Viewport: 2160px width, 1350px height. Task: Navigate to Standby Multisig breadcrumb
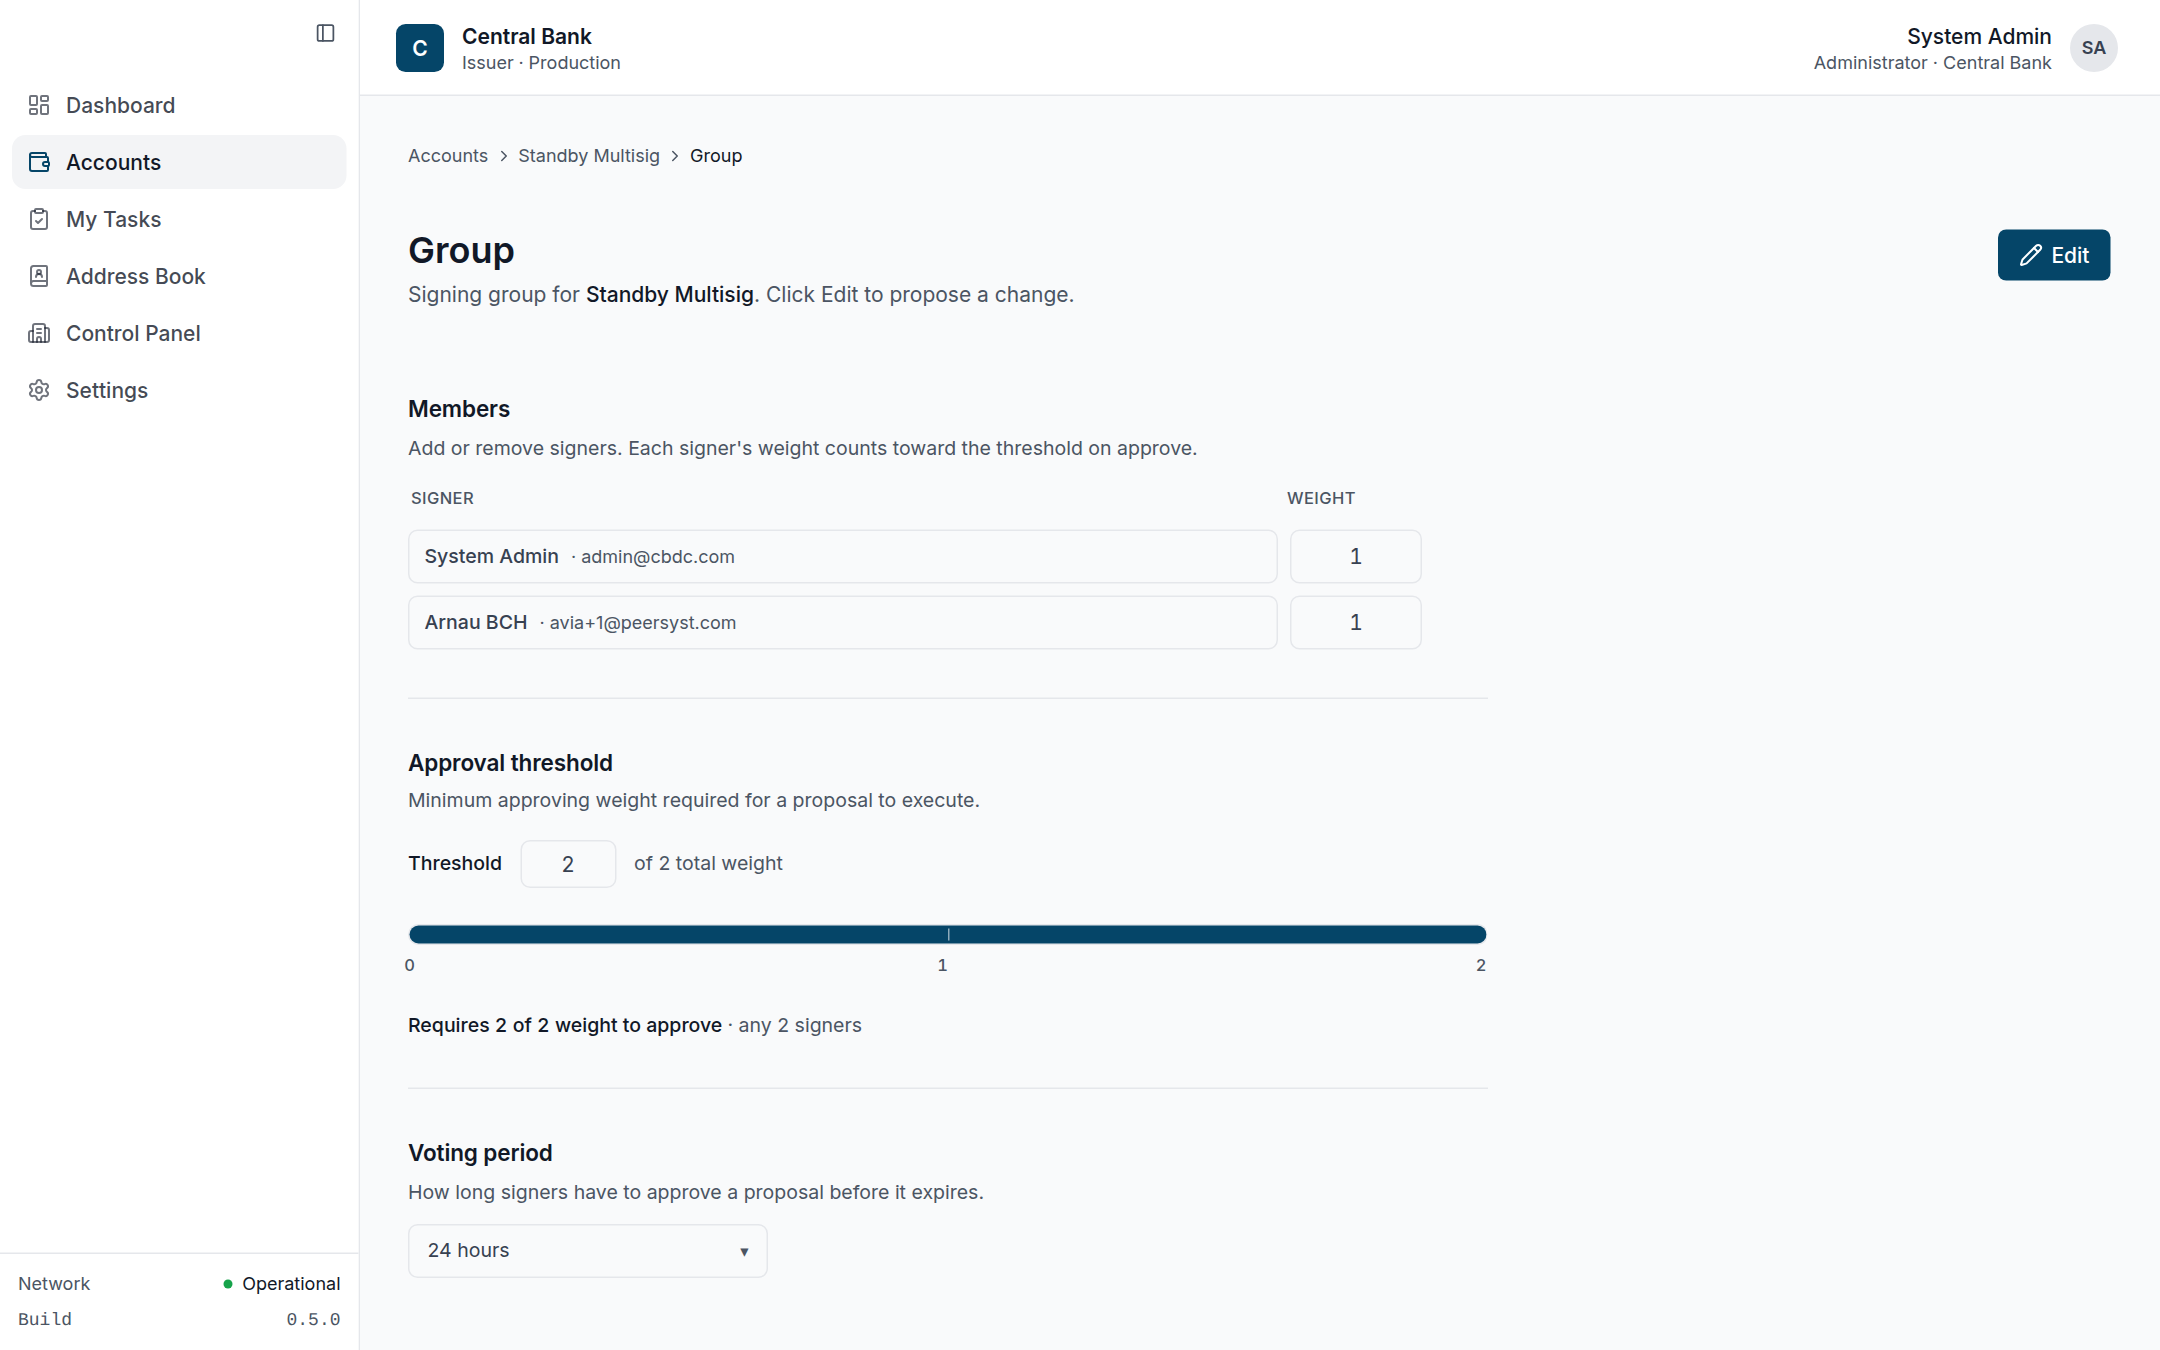pos(589,156)
